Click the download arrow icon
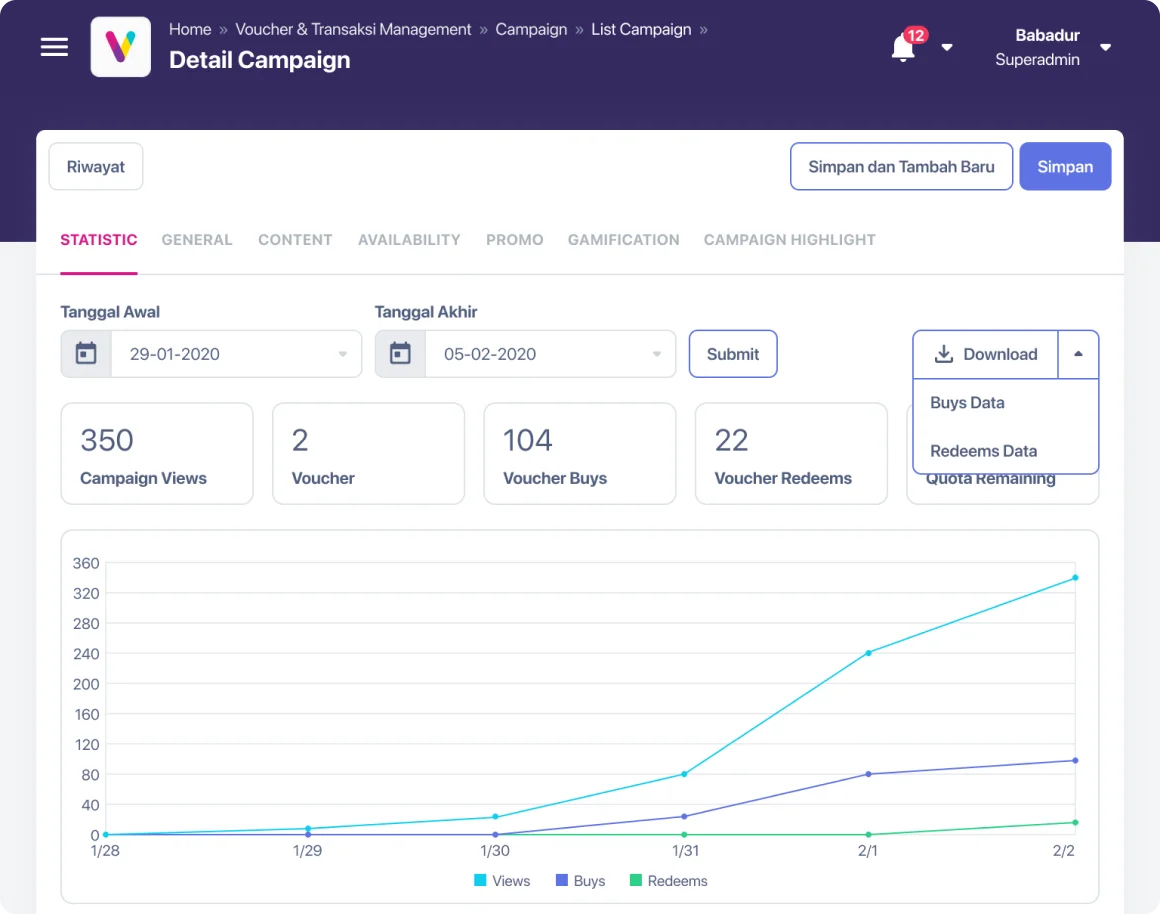Screen dimensions: 1160x914 [x=943, y=354]
